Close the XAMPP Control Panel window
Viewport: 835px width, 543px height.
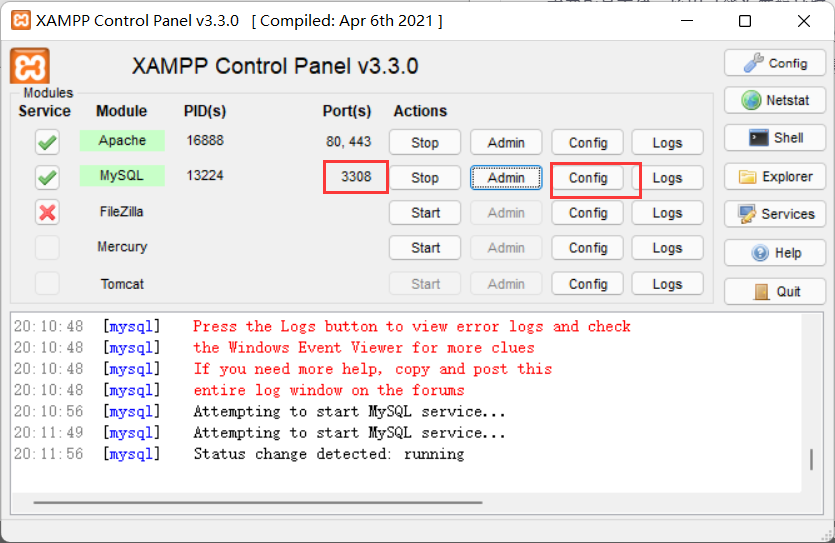(804, 21)
